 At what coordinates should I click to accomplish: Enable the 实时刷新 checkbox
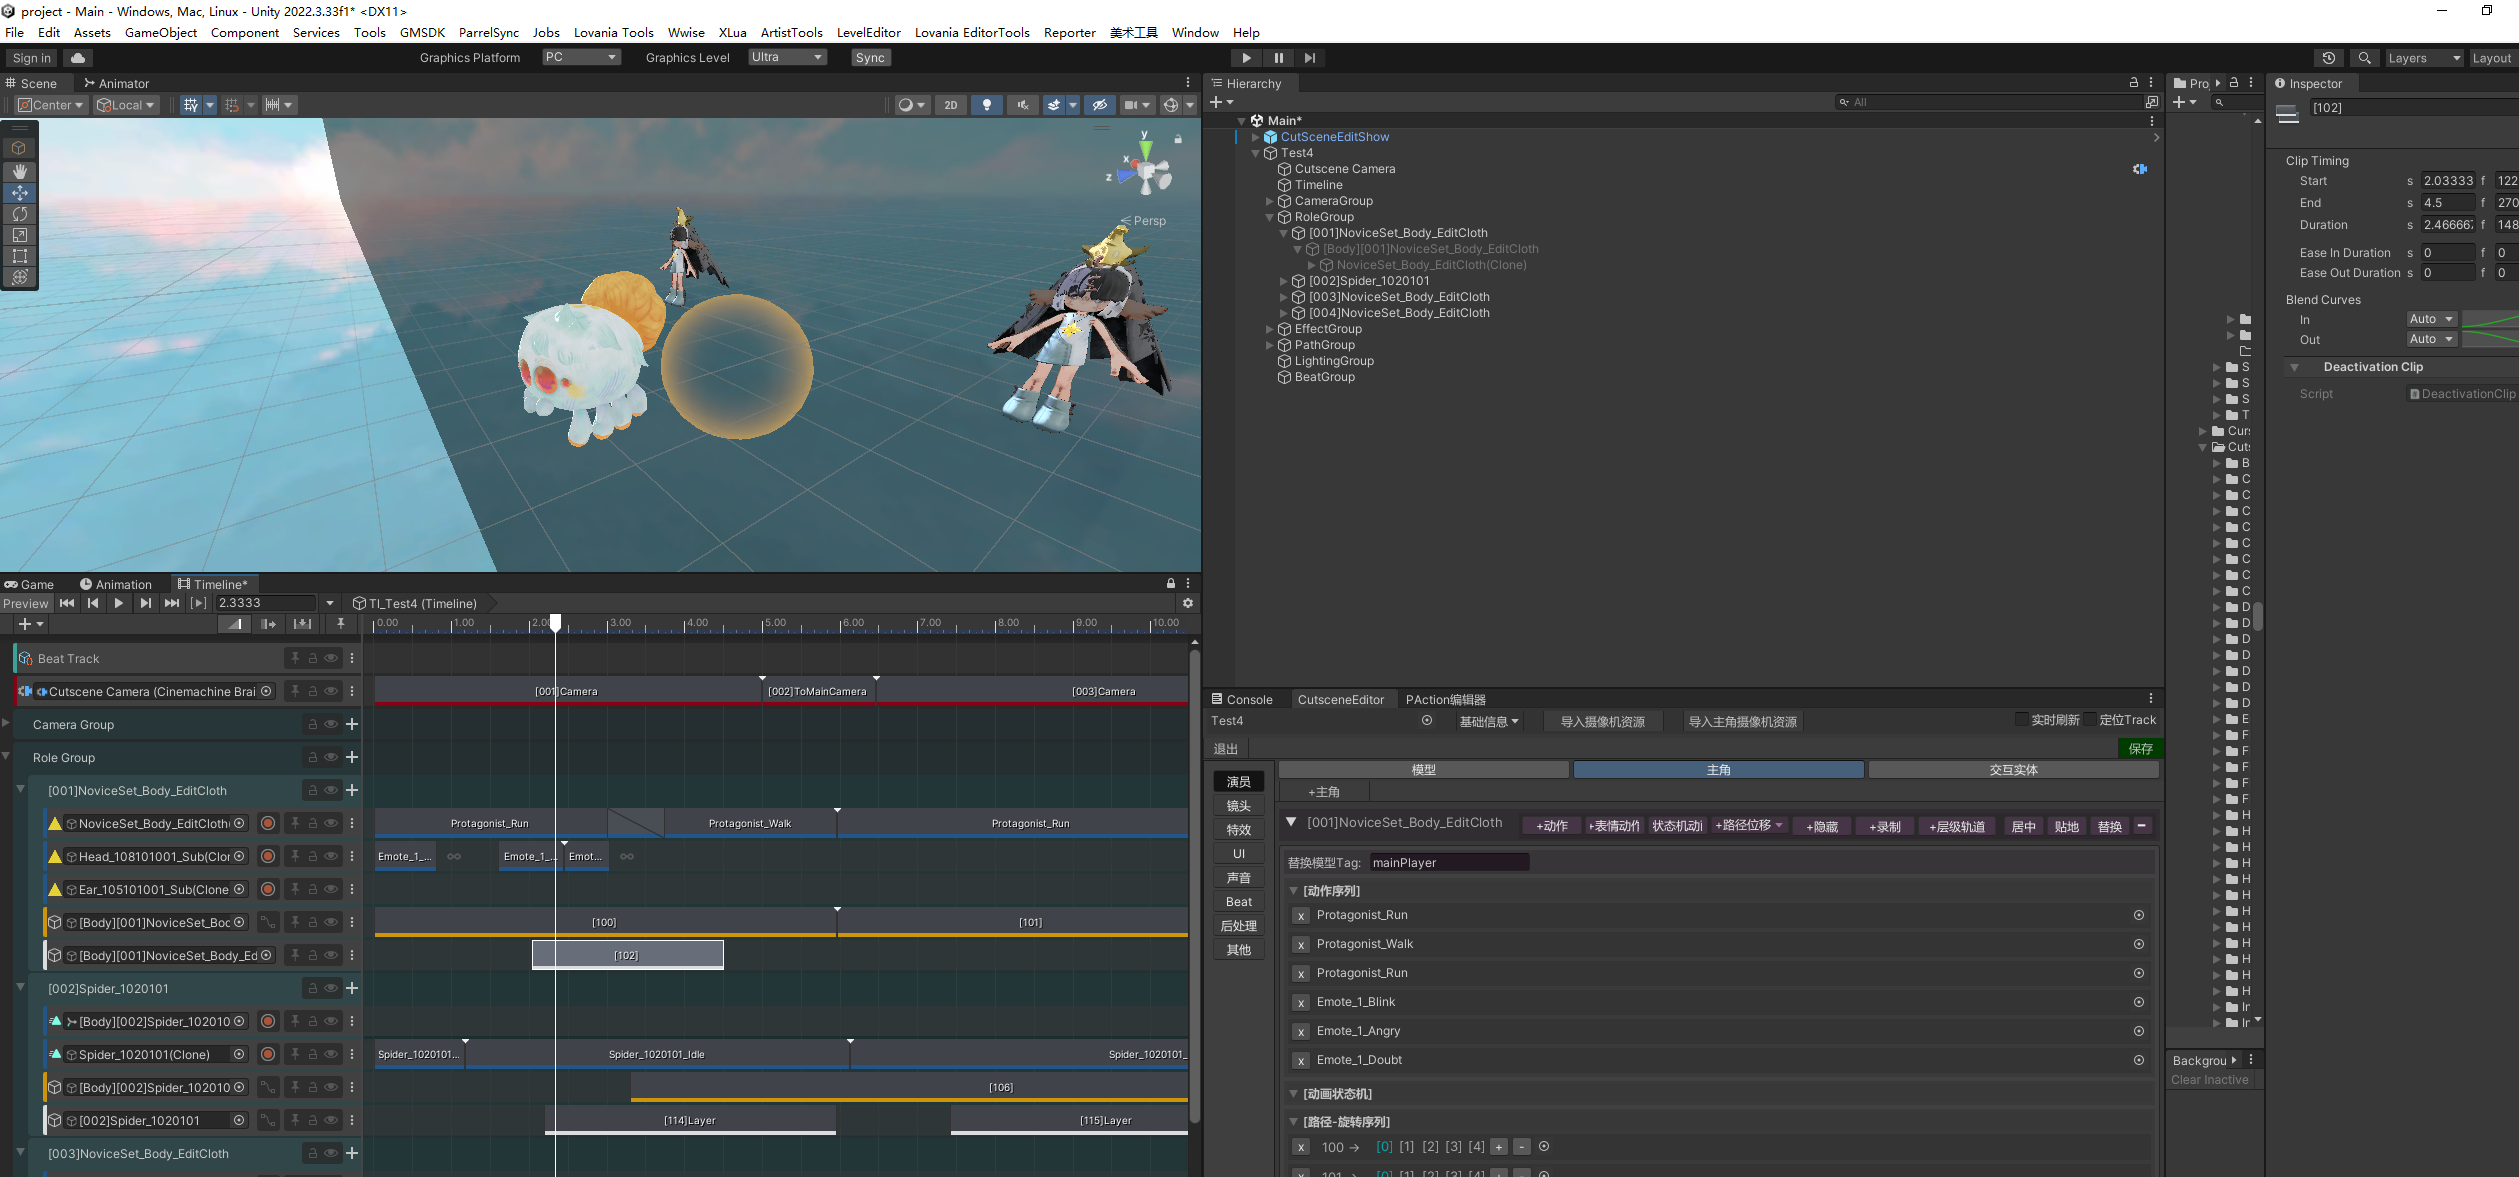(2022, 720)
